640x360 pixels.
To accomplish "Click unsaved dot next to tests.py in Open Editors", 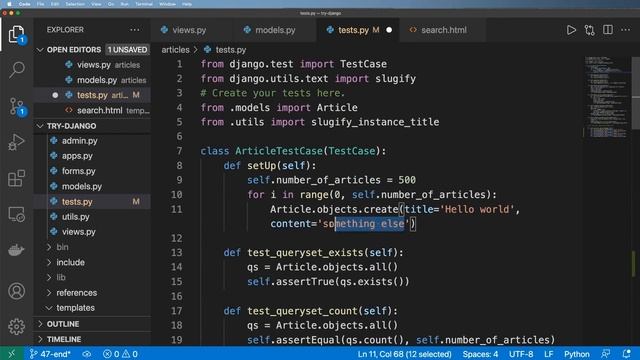I will click(x=55, y=95).
